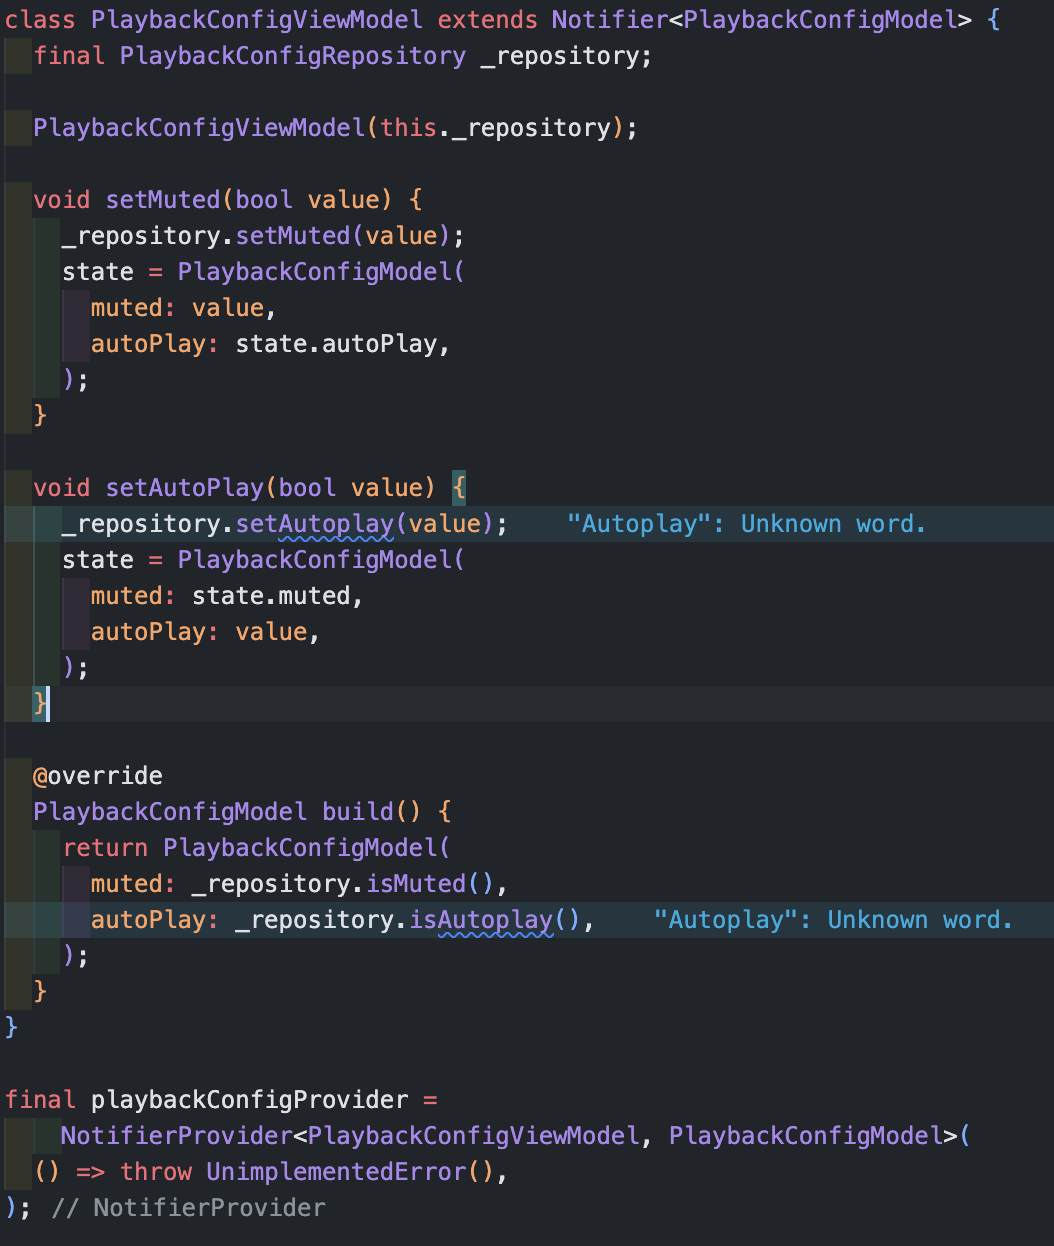Click 'build' method name

[x=358, y=811]
